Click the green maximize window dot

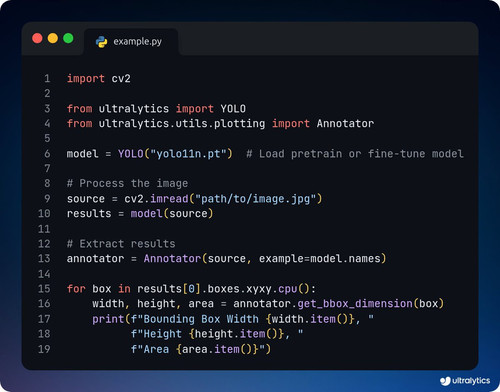point(68,38)
